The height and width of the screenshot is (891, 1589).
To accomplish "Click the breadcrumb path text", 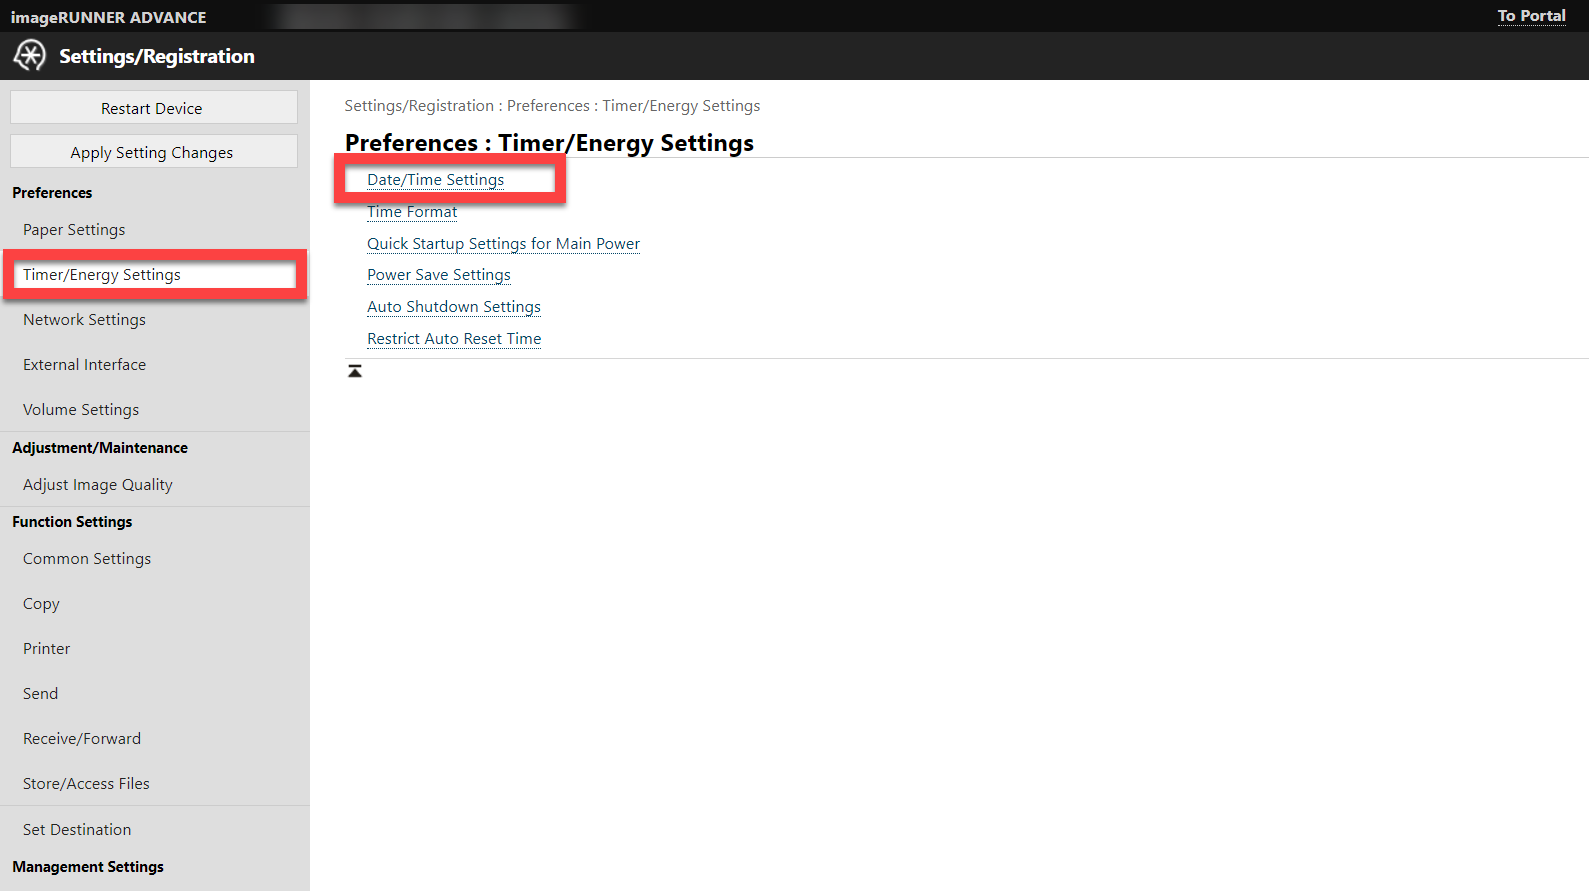I will [552, 106].
